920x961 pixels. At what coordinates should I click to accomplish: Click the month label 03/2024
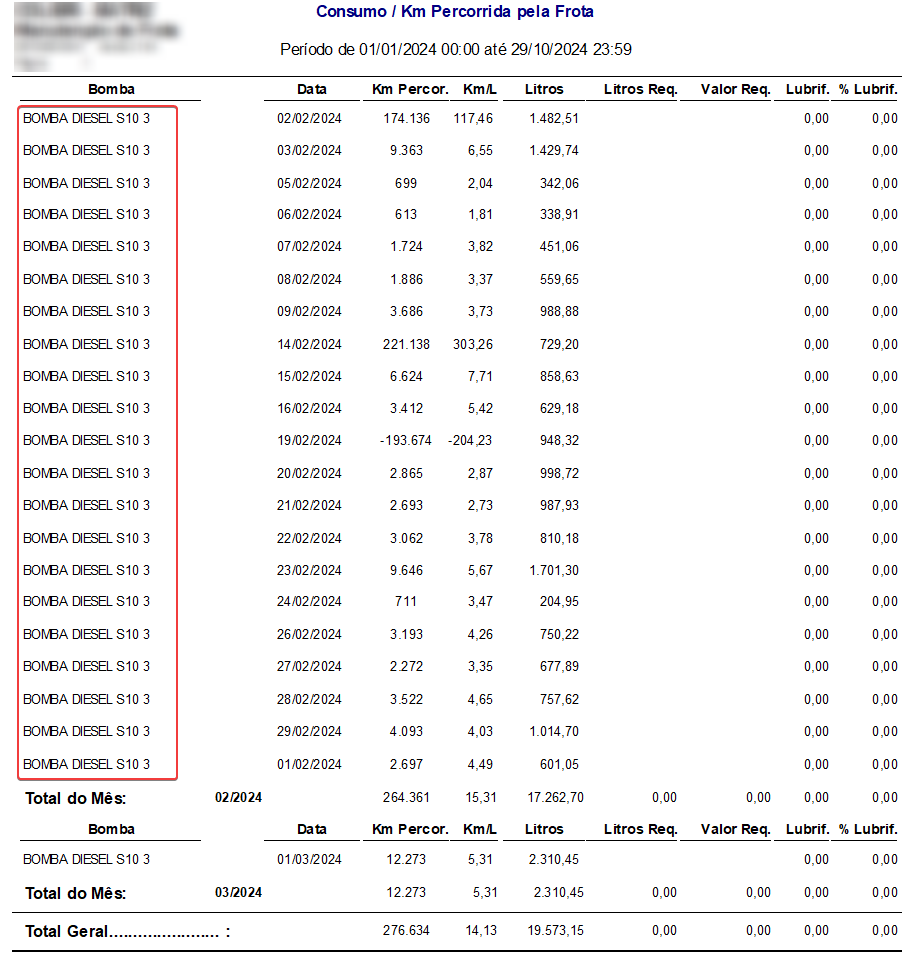point(238,893)
